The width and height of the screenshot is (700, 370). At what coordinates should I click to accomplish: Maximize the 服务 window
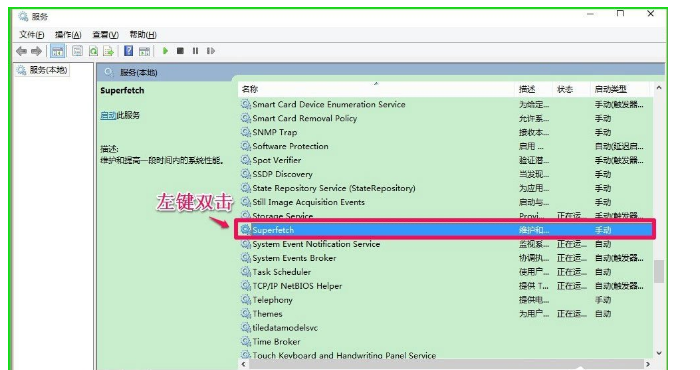pos(621,14)
